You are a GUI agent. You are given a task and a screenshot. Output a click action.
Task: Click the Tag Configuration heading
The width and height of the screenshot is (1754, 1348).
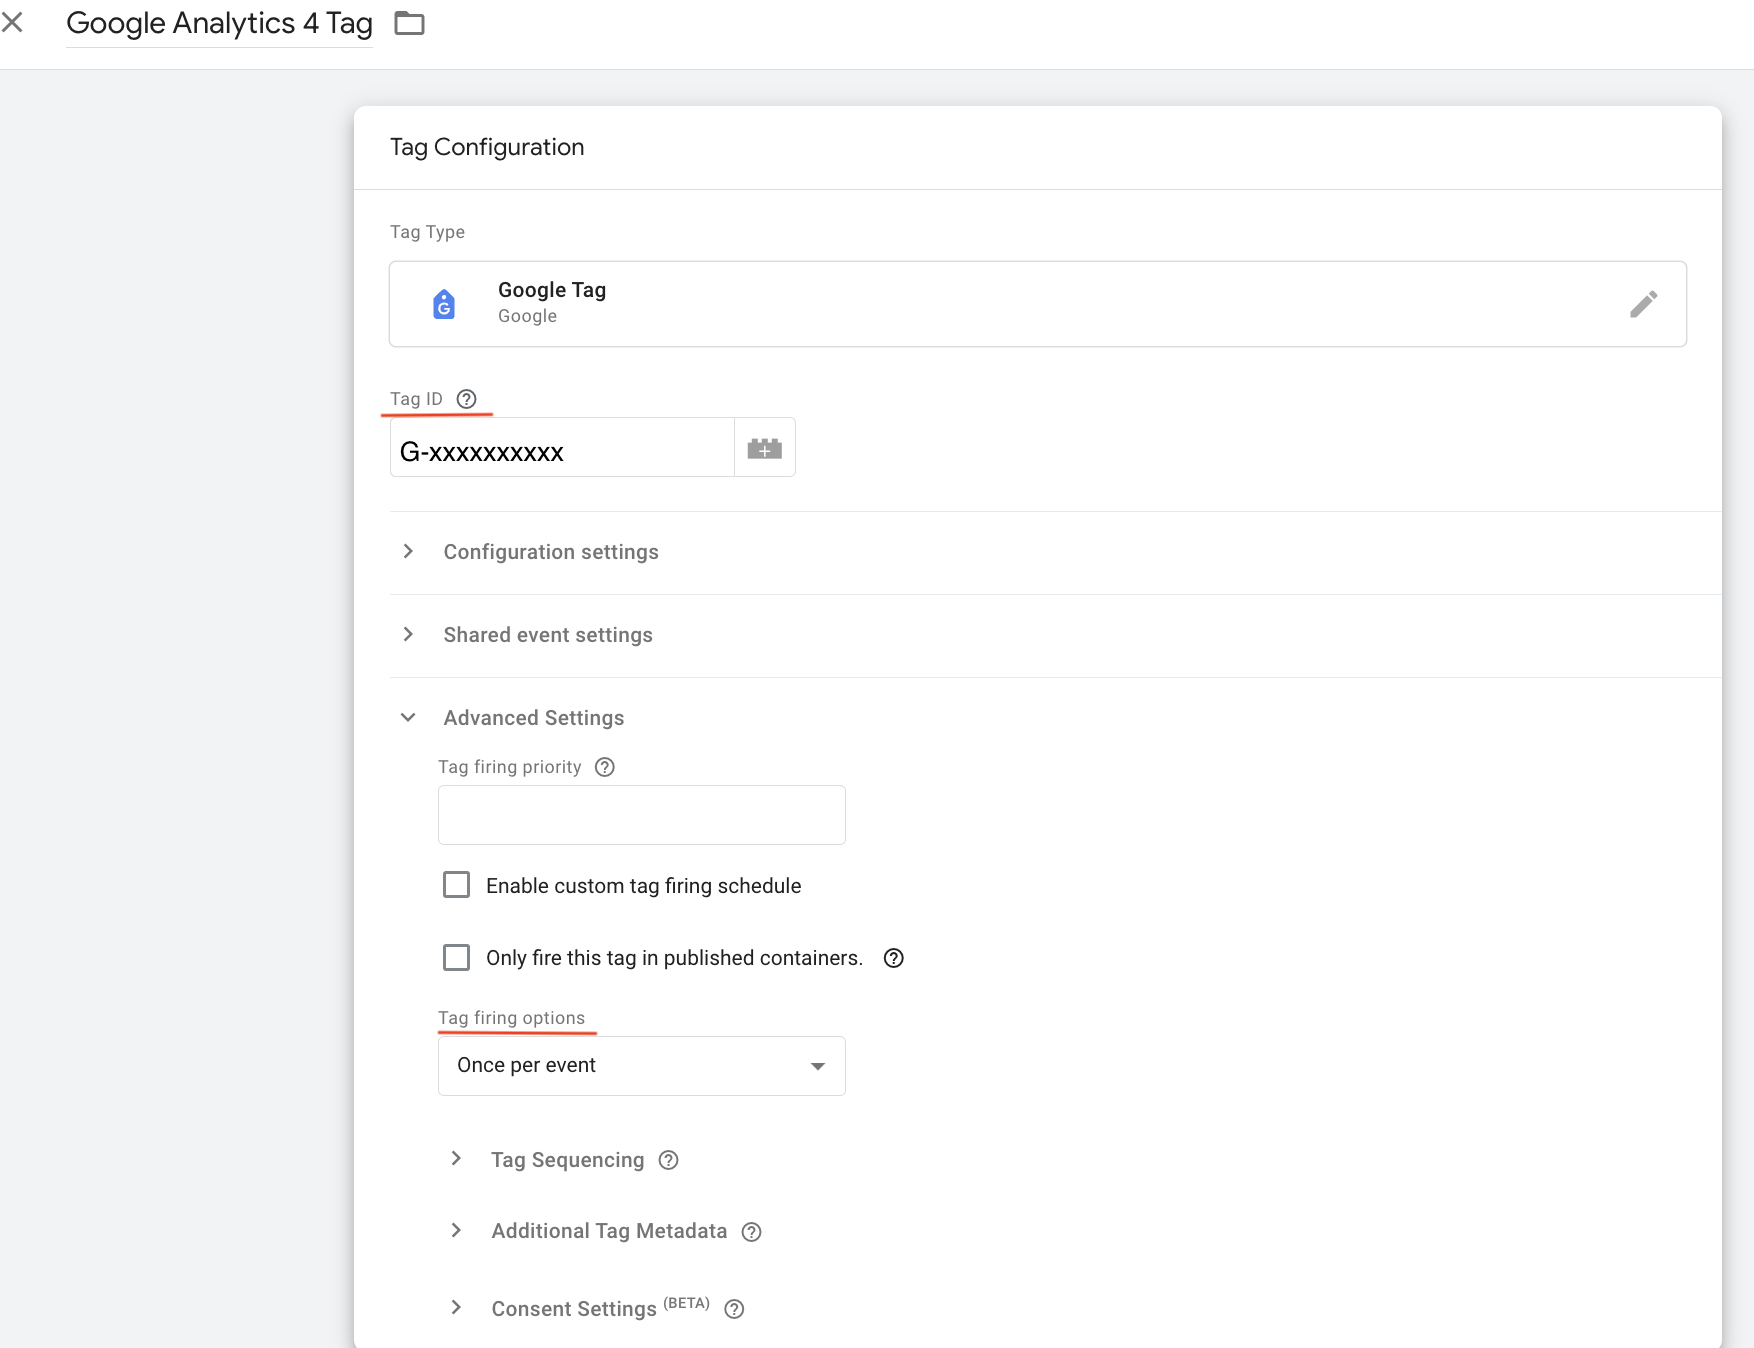coord(487,147)
